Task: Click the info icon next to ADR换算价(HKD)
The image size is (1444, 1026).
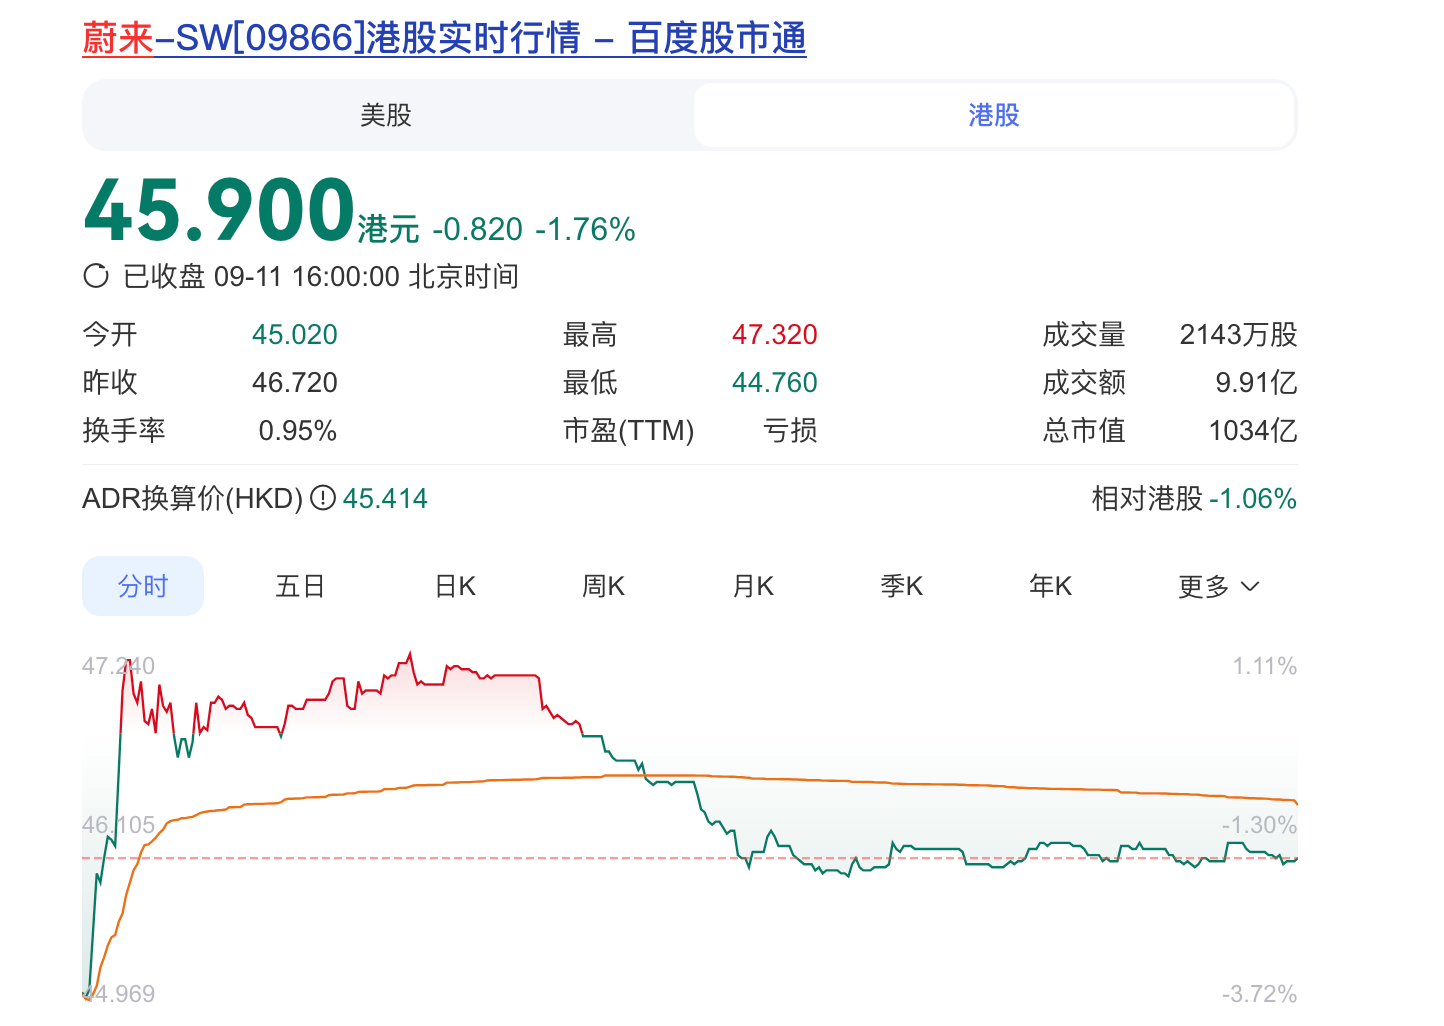Action: (322, 498)
